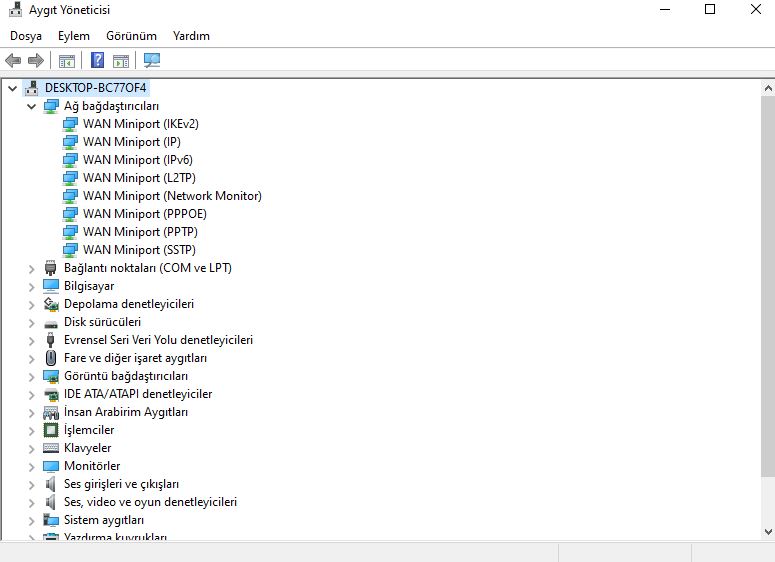Click the scrollbar up arrow

(768, 88)
